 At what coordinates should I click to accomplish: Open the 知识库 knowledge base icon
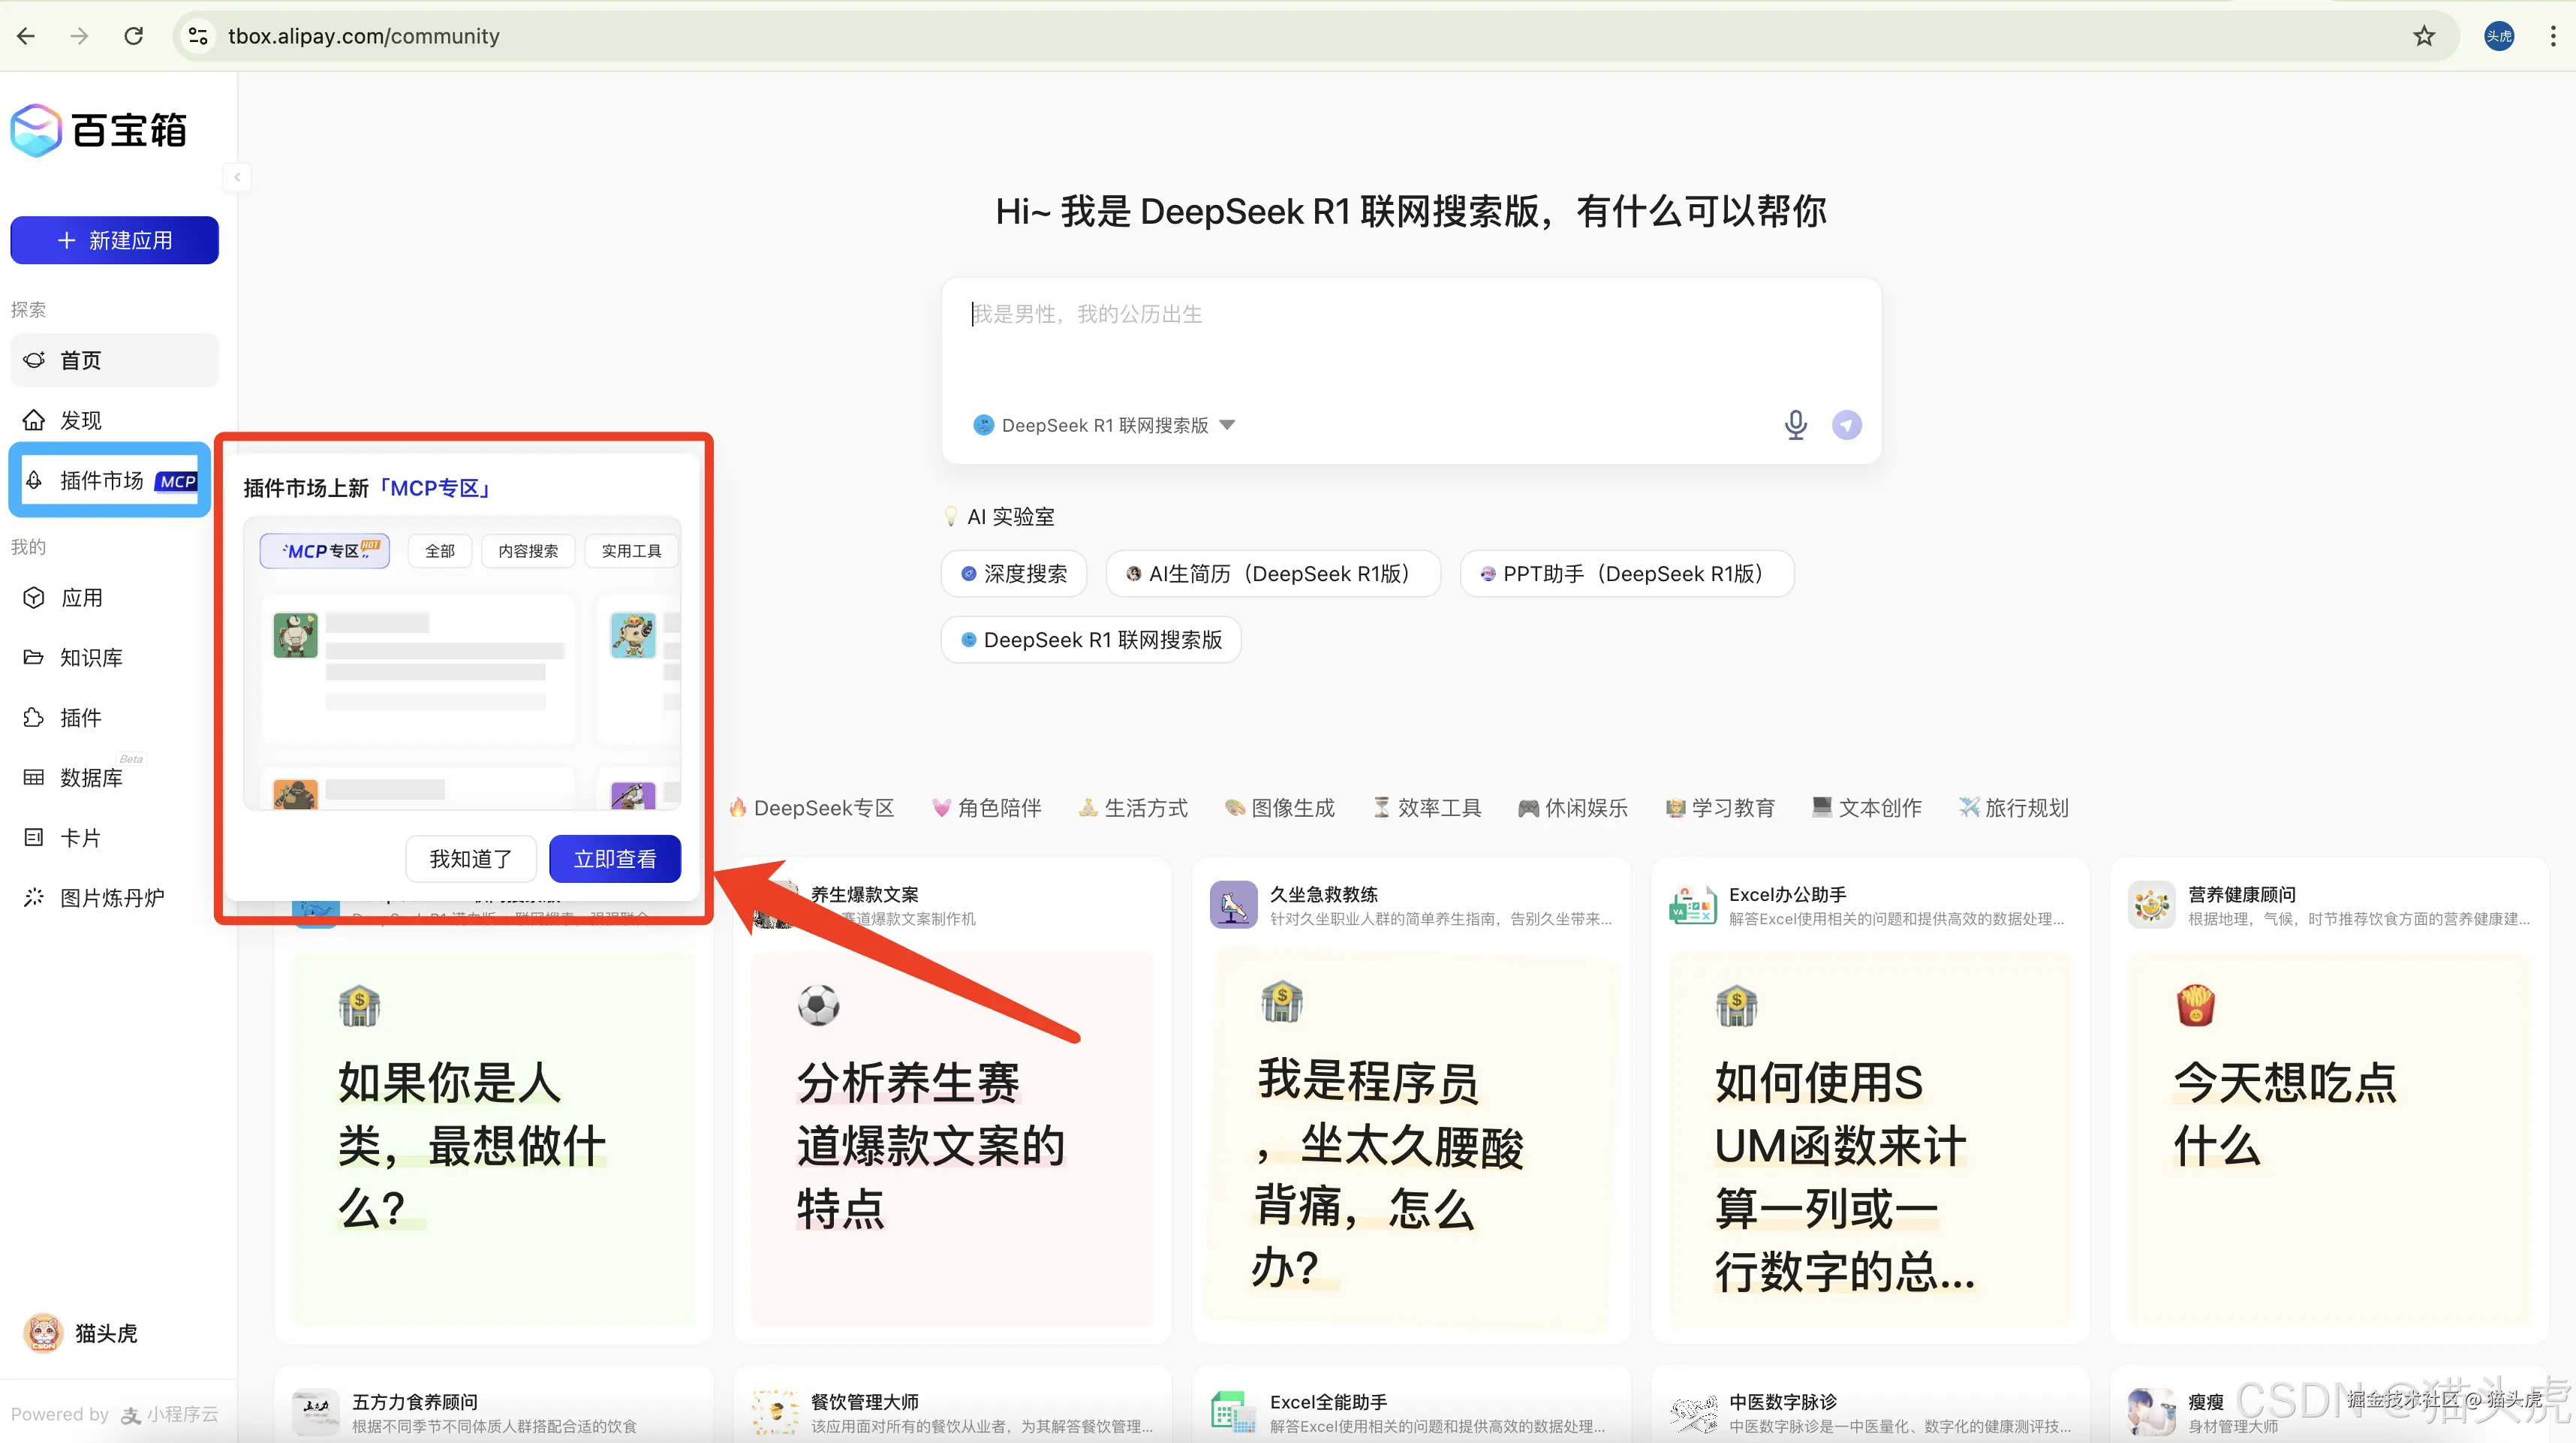coord(34,657)
